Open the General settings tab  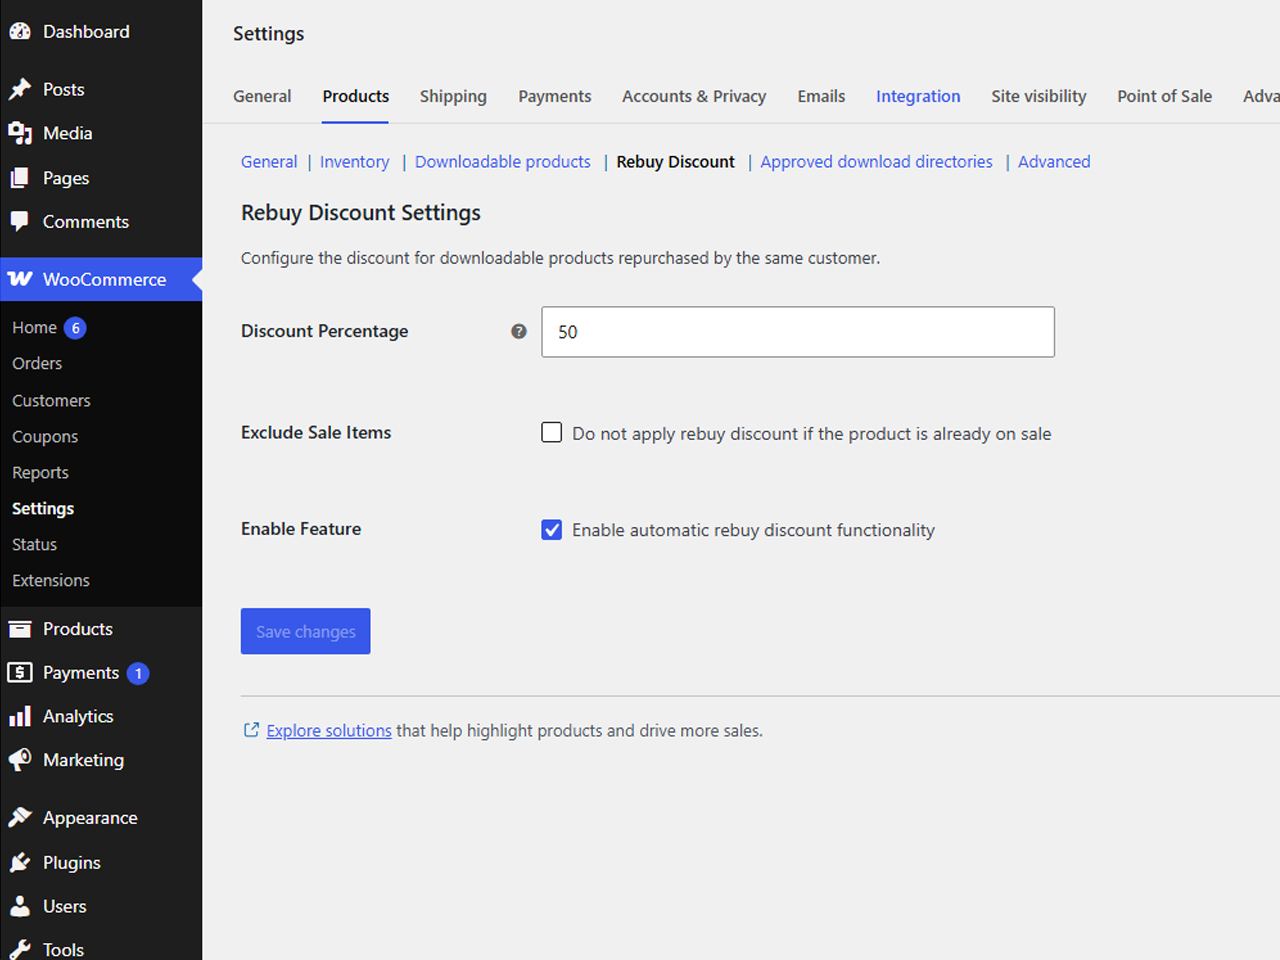pyautogui.click(x=262, y=96)
